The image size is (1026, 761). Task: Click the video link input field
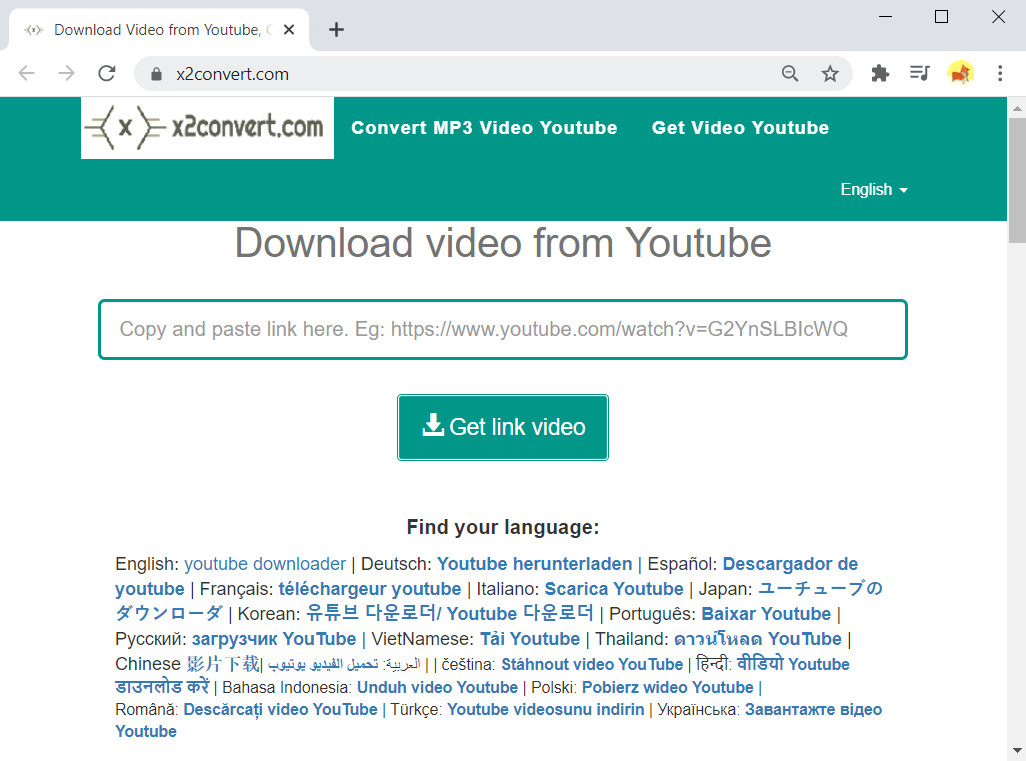pyautogui.click(x=502, y=329)
